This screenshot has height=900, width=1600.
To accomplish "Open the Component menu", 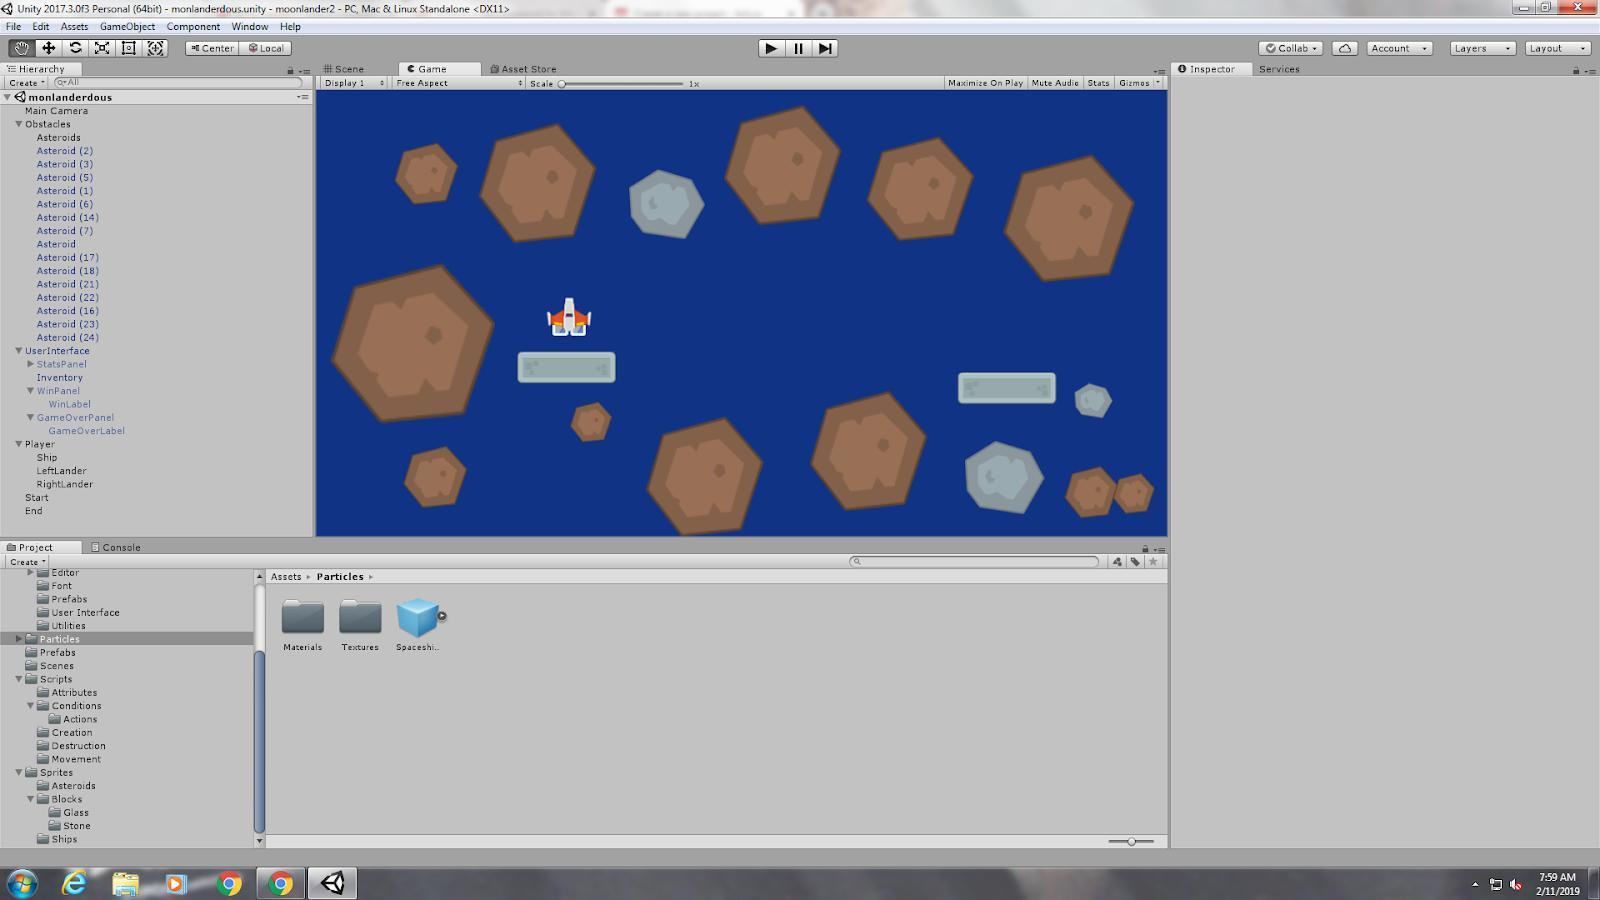I will [193, 27].
